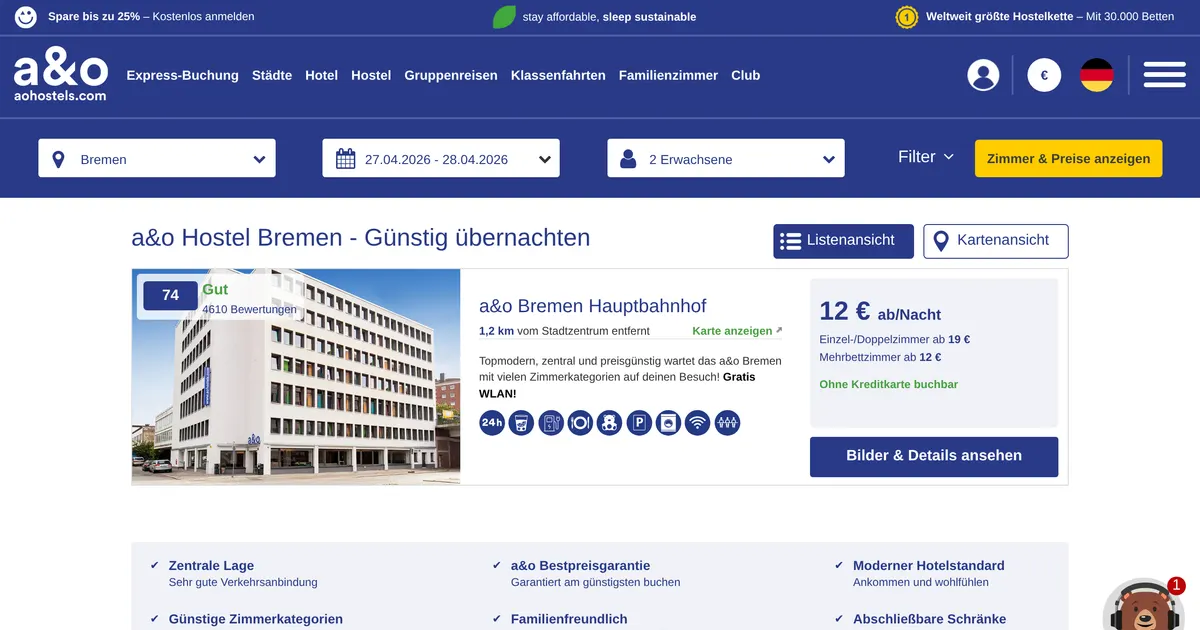Click the Moderner Hotelstandard feature text

pos(929,566)
